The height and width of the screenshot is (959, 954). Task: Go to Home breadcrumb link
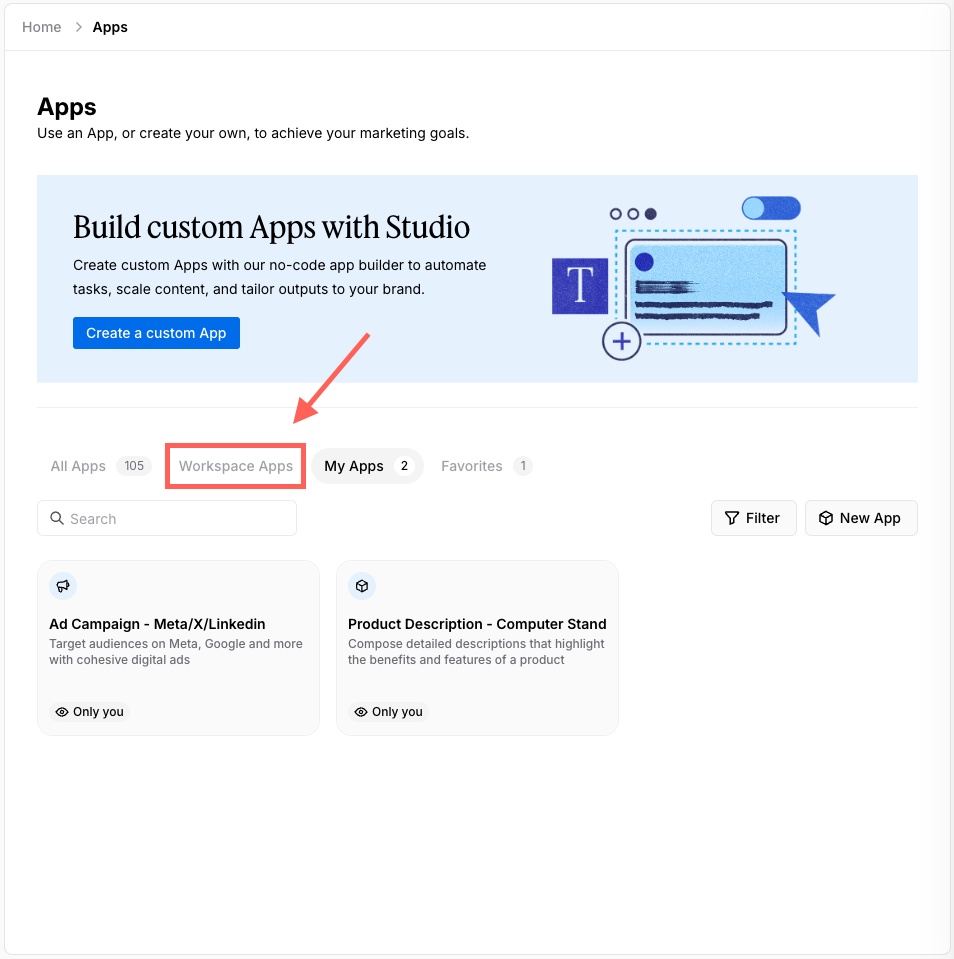tap(42, 27)
